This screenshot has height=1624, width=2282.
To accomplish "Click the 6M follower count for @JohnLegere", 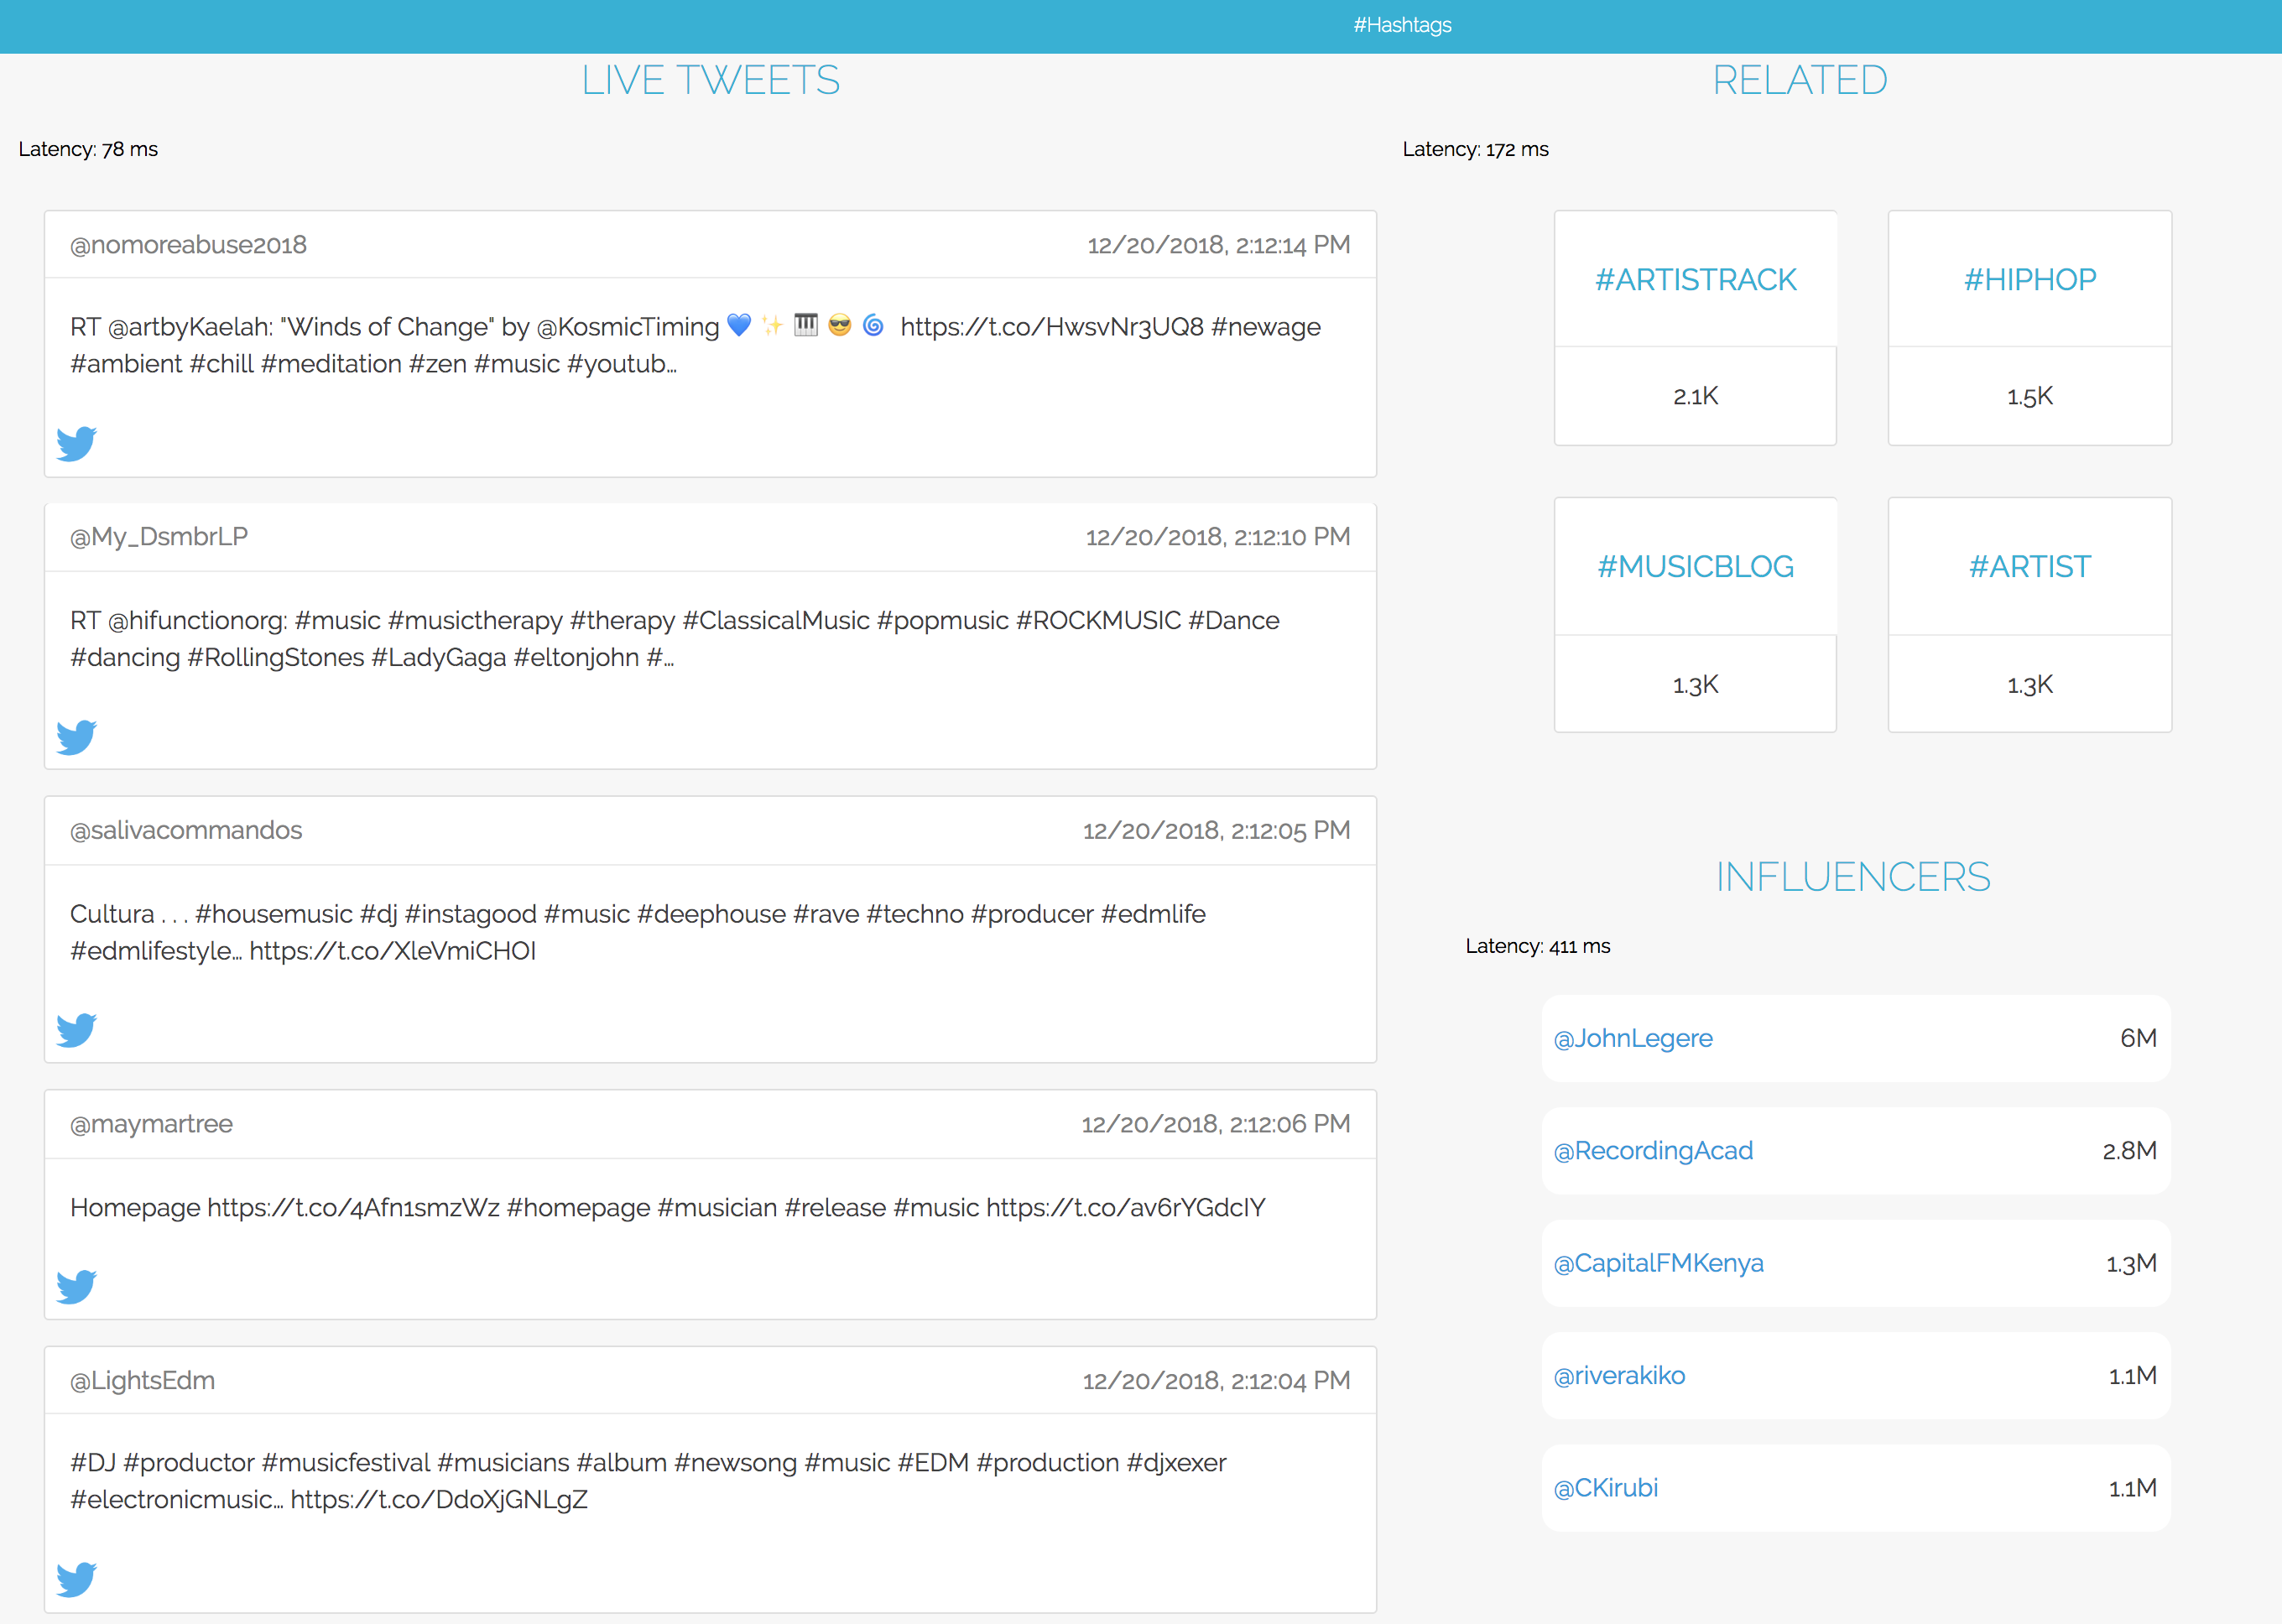I will tap(2138, 1038).
